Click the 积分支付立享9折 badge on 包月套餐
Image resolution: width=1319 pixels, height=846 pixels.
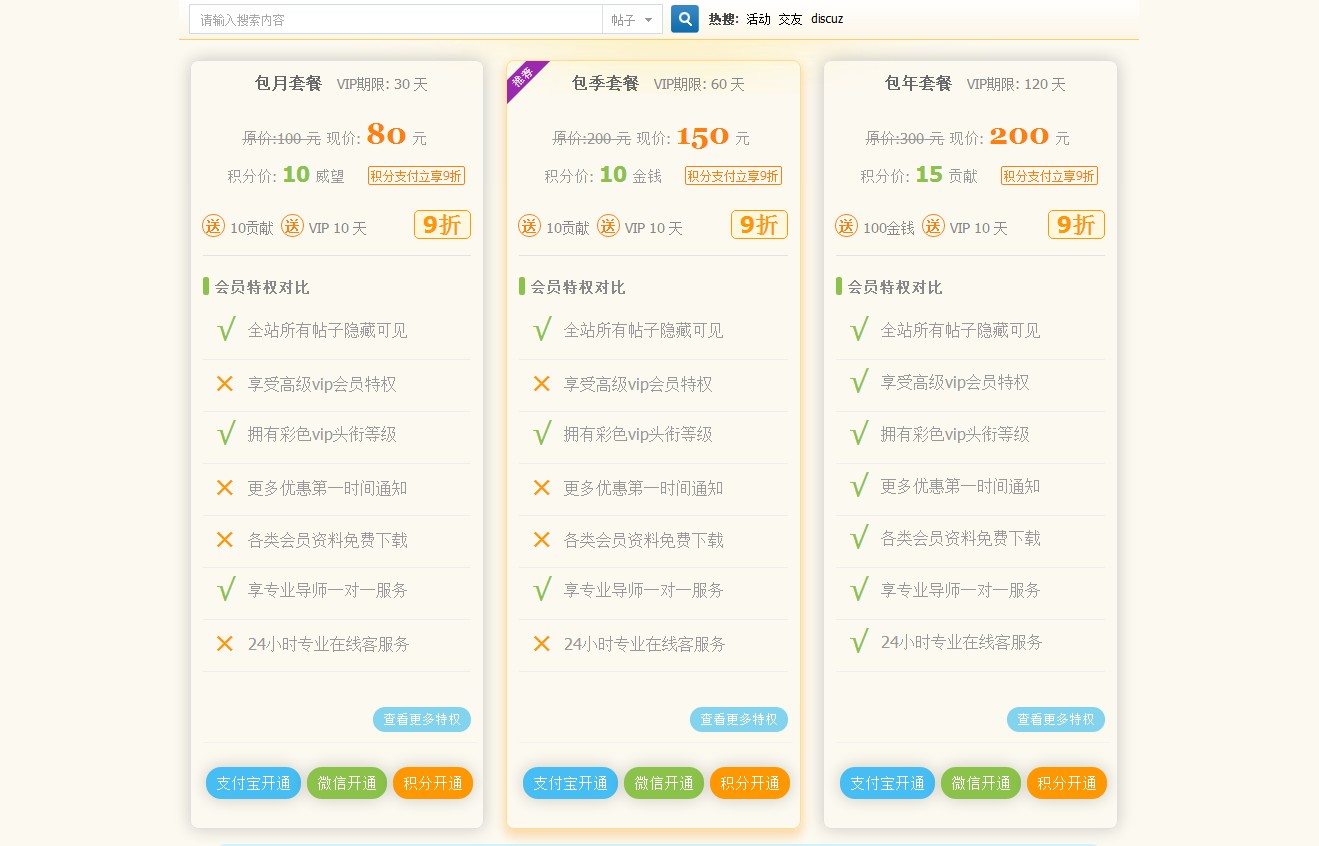pyautogui.click(x=416, y=175)
